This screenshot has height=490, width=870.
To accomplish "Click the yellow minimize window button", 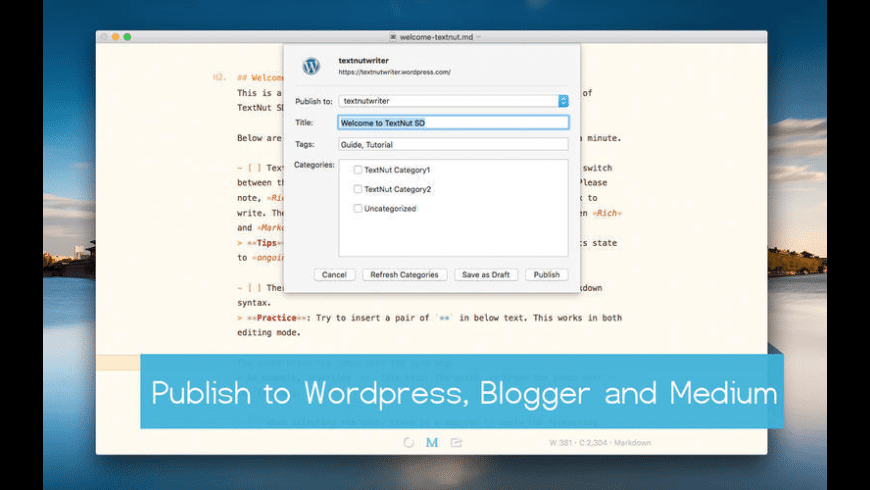I will click(x=115, y=37).
